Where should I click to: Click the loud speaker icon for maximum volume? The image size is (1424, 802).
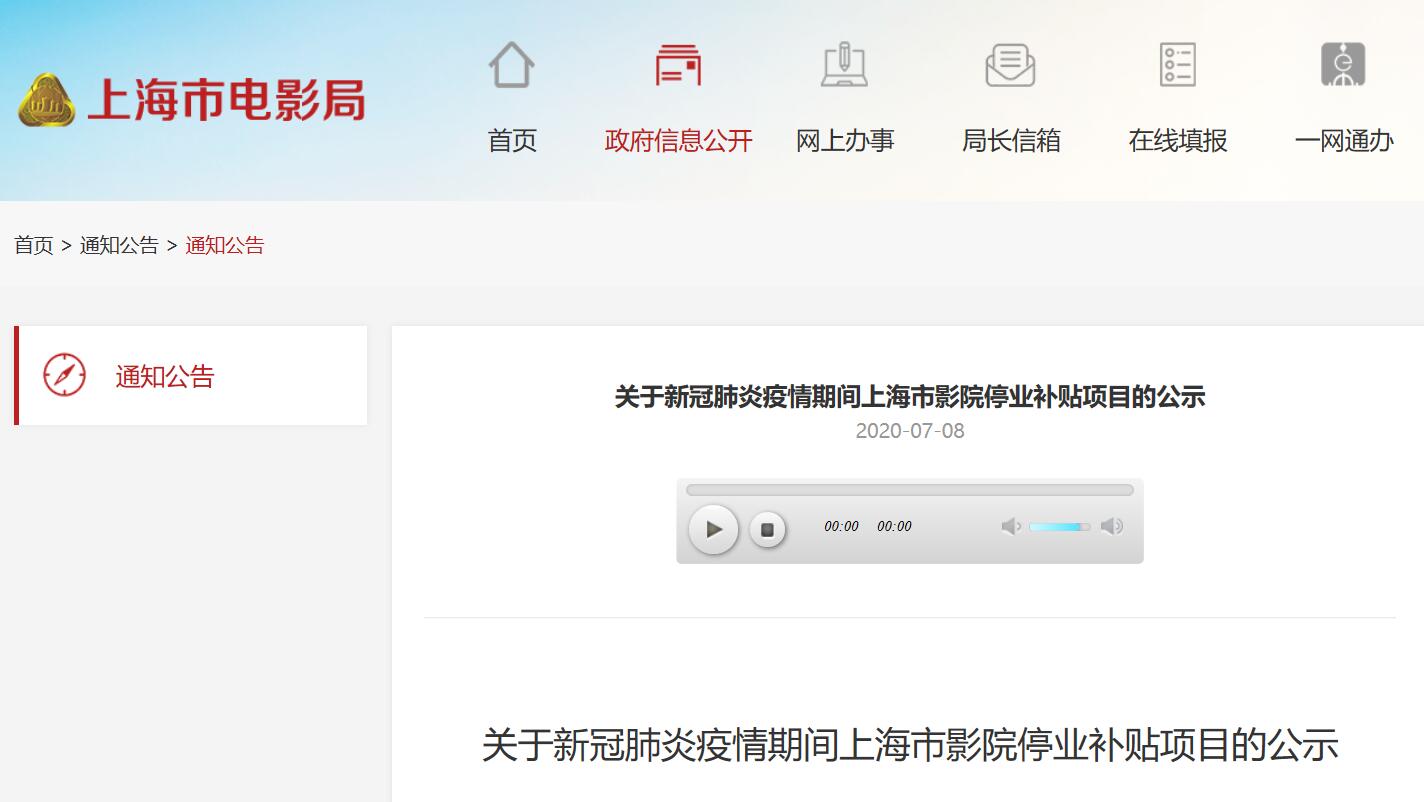[x=1112, y=526]
